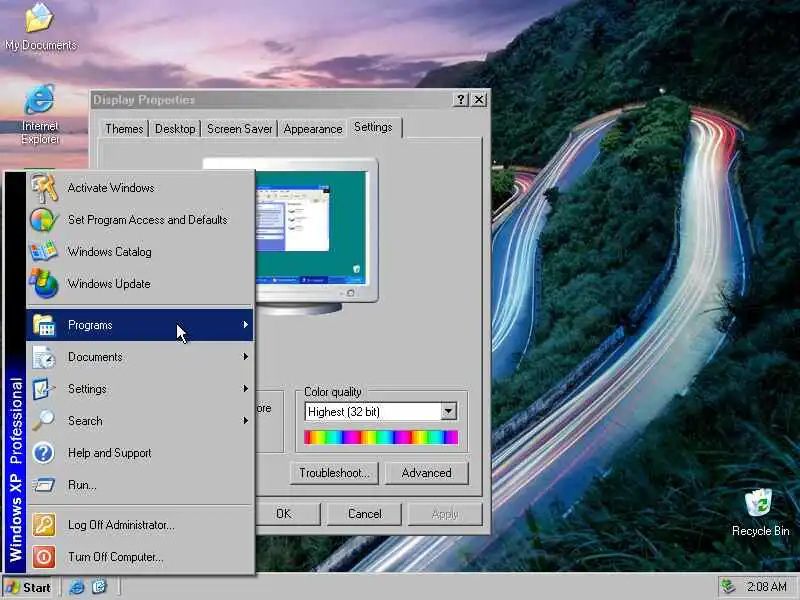This screenshot has width=800, height=600.
Task: Click the Programs folder icon
Action: 44,325
